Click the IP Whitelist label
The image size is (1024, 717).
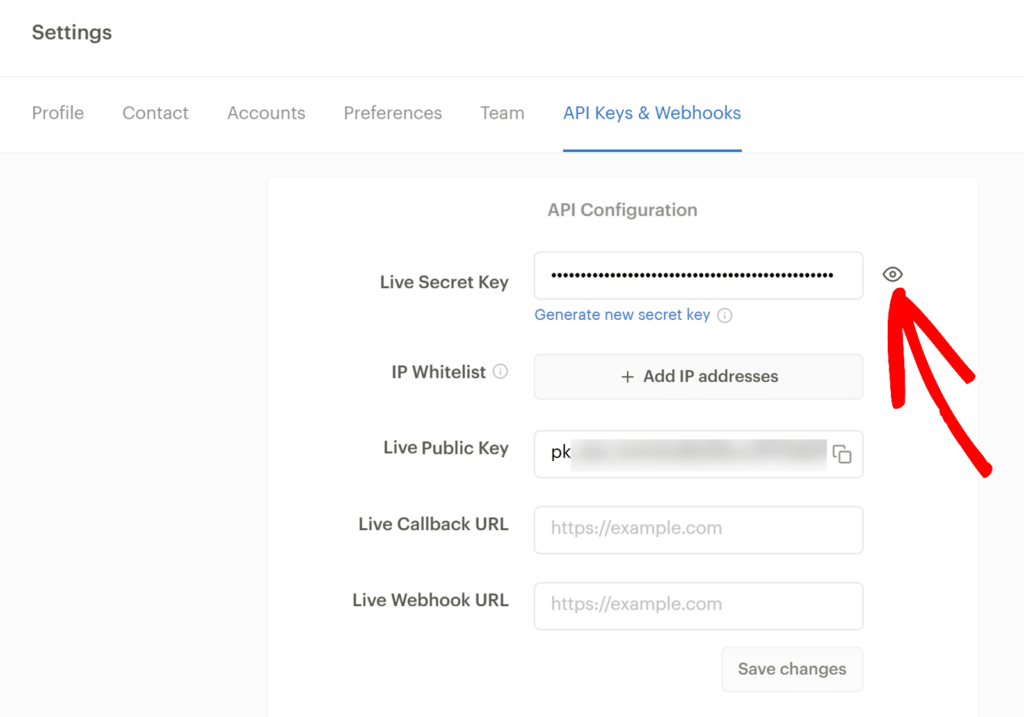click(x=438, y=372)
